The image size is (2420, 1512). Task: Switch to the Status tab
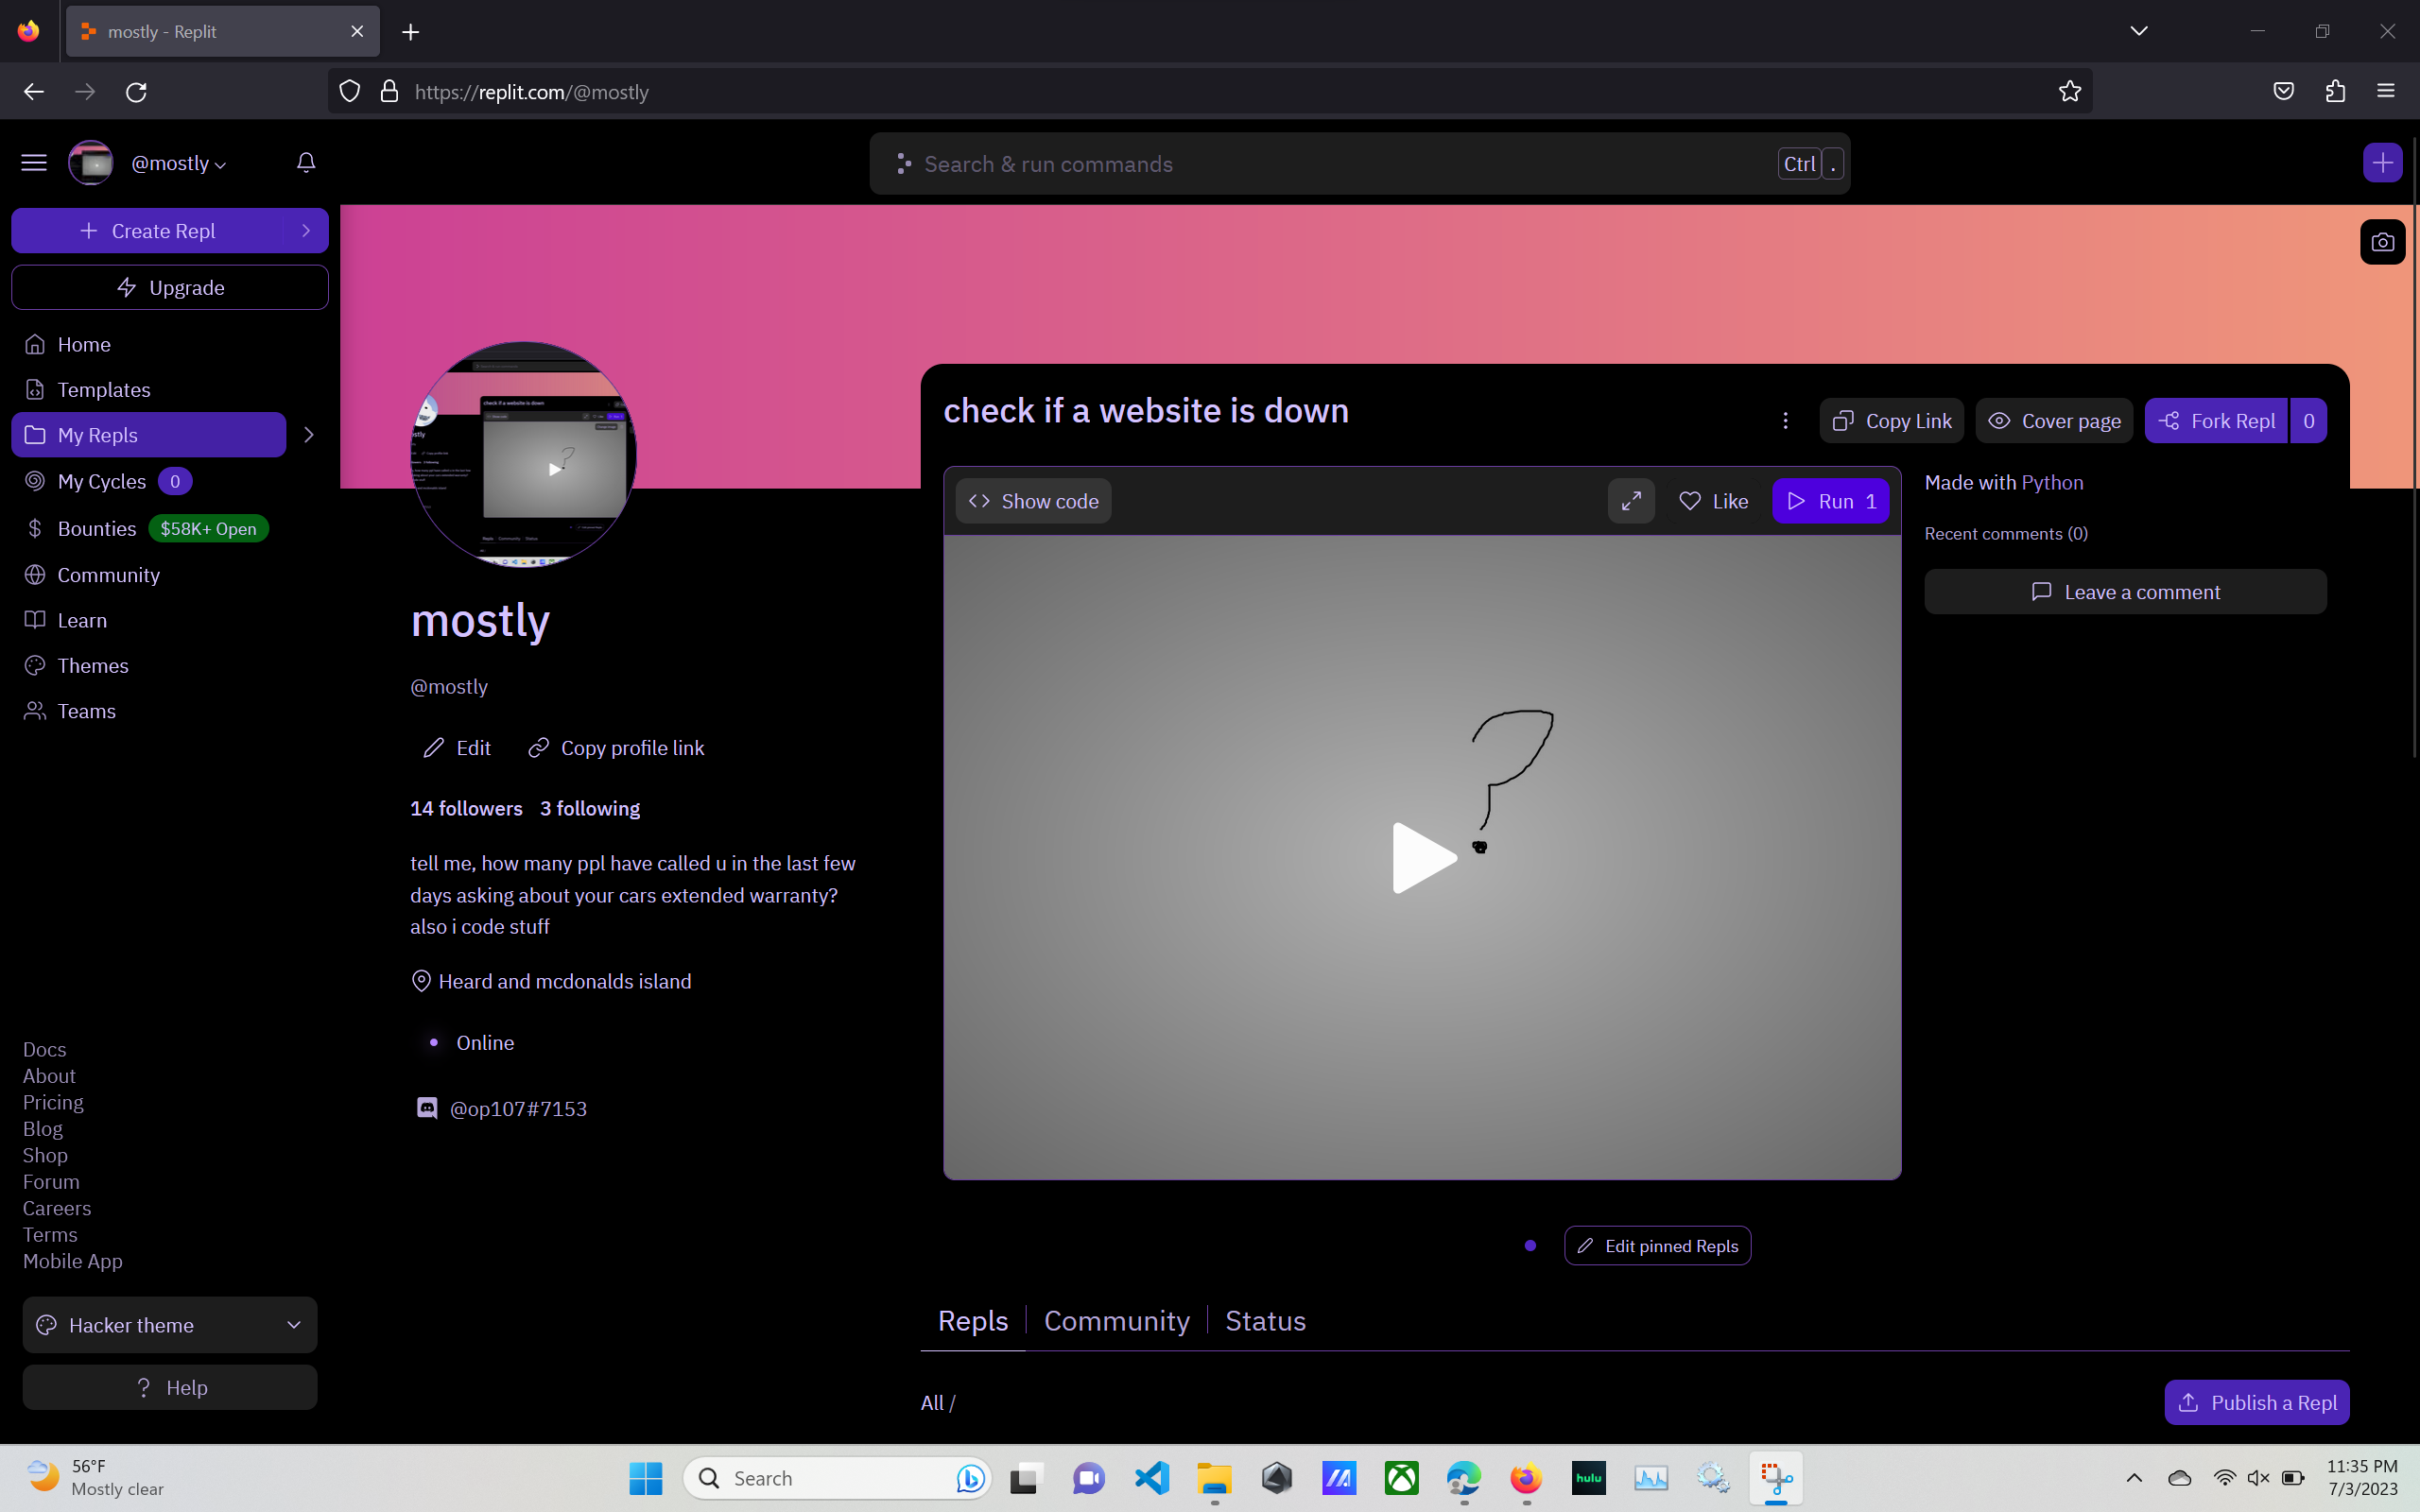[1266, 1321]
